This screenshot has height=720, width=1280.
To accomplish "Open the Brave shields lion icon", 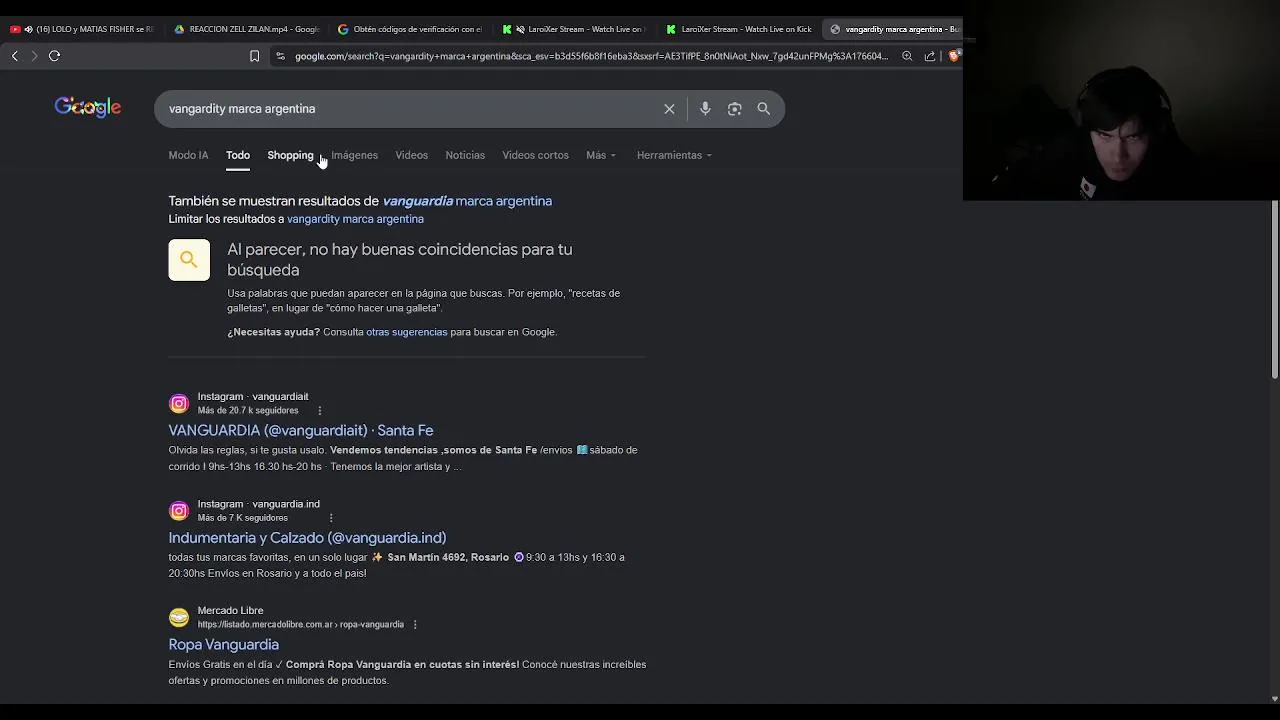I will click(953, 56).
